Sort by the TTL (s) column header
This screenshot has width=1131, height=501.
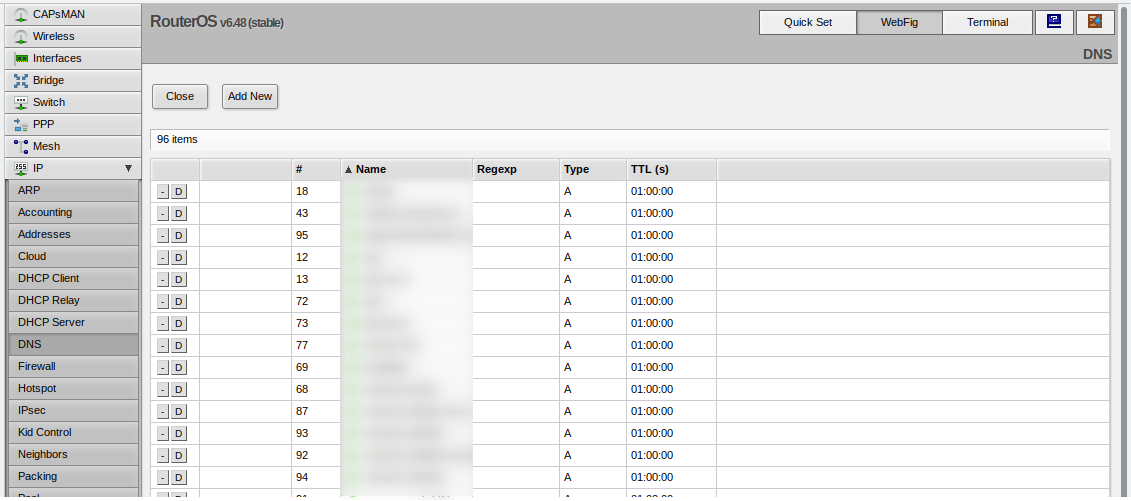tap(671, 169)
